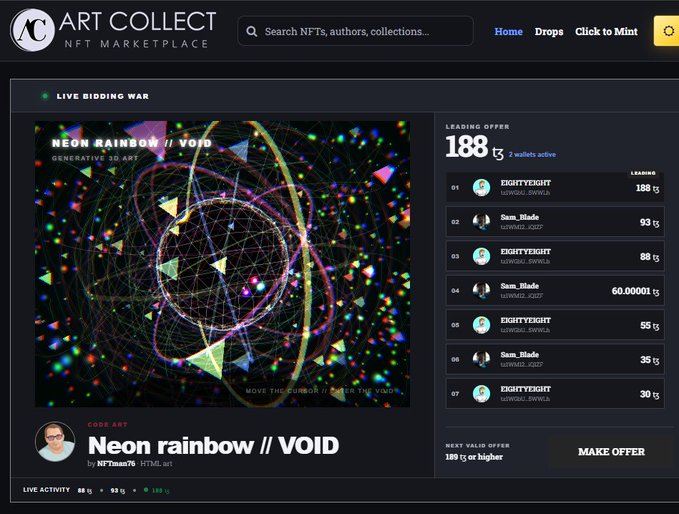Click the 188 tez amount in row 01
Viewport: 679px width, 514px height.
point(647,188)
